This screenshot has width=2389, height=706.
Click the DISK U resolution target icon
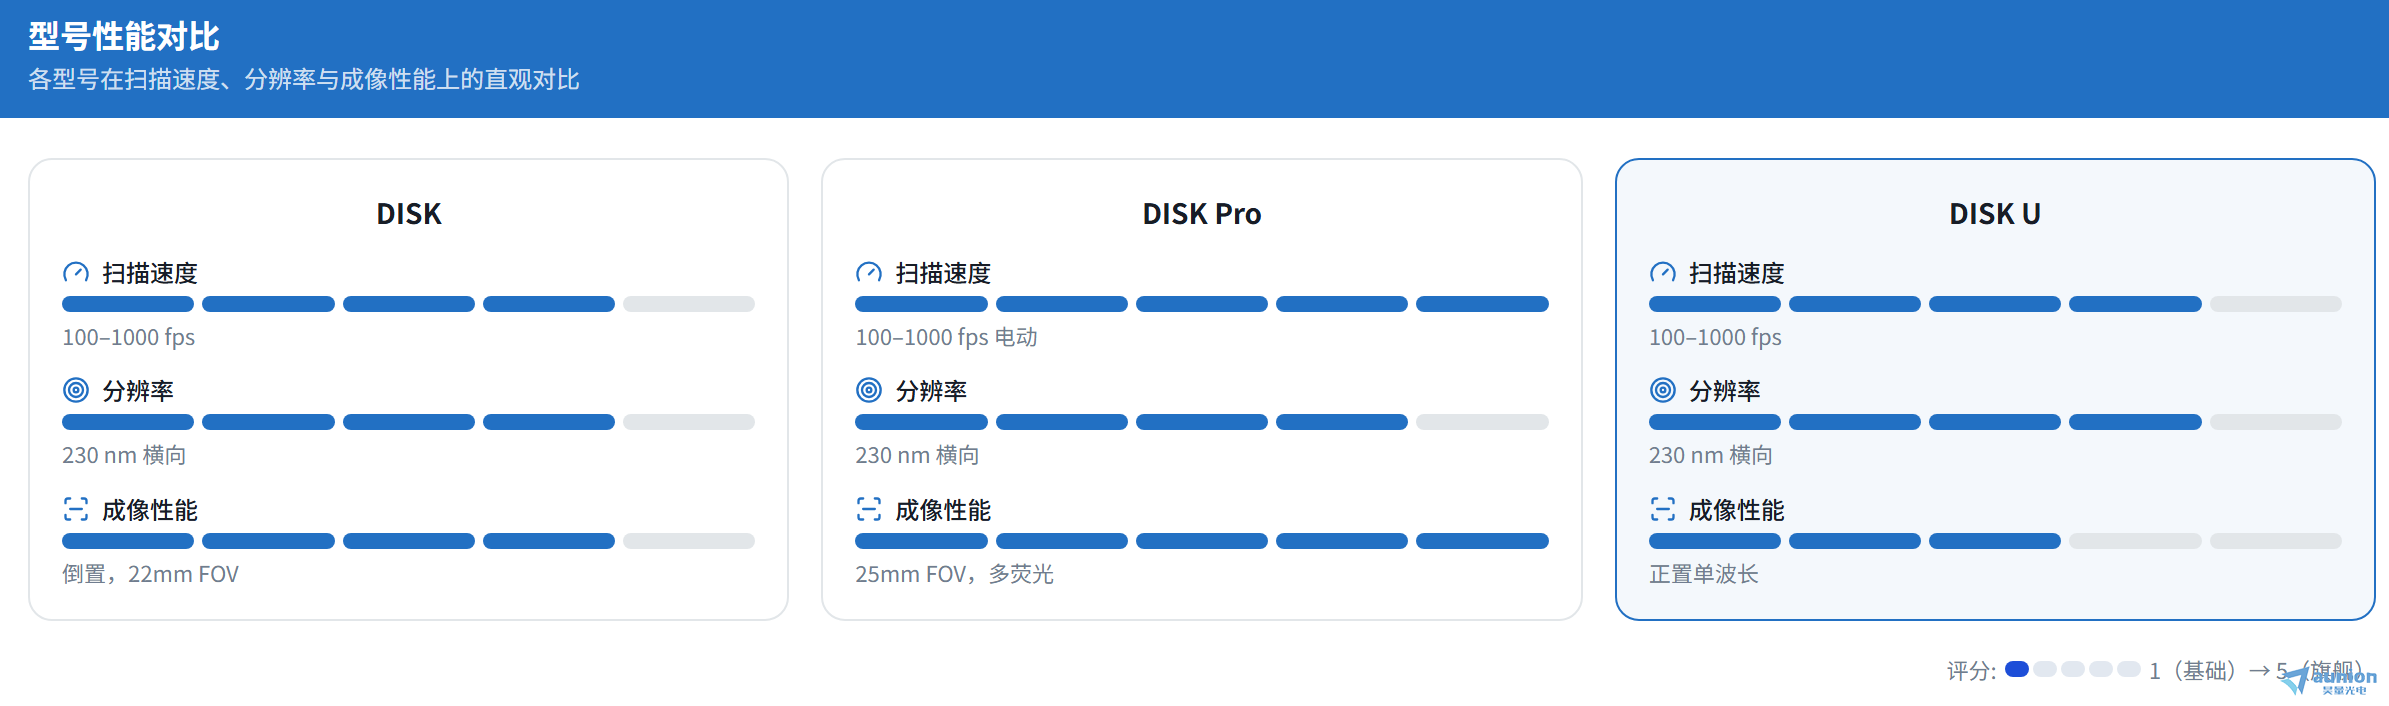(1663, 390)
